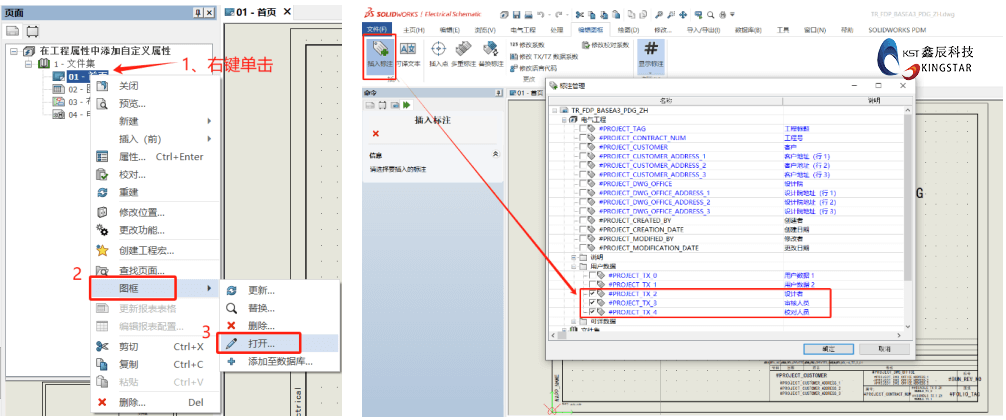The image size is (1006, 420).
Task: Click the 标注管理 vertical scrollbar
Action: click(x=906, y=210)
